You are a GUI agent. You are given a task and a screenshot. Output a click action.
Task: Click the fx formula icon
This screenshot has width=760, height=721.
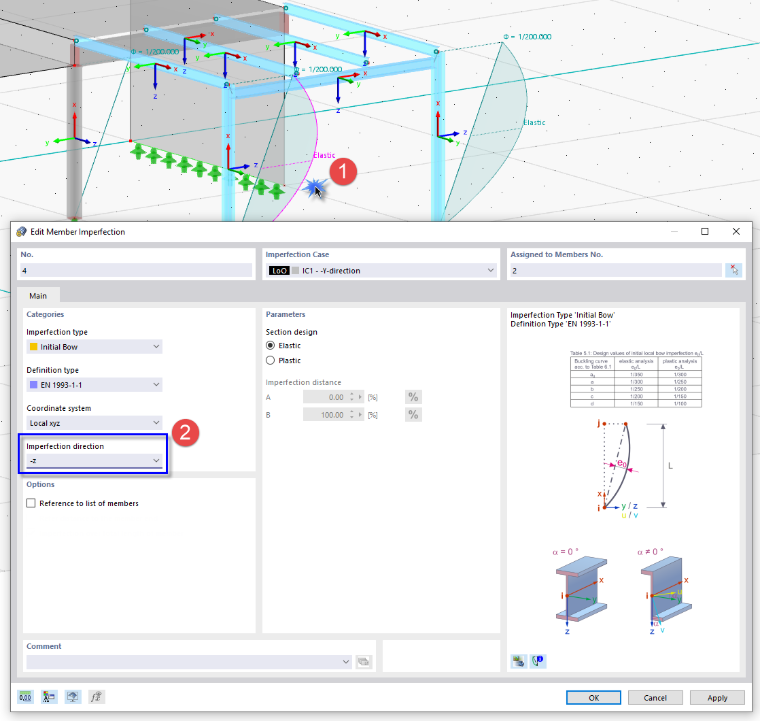(x=96, y=697)
